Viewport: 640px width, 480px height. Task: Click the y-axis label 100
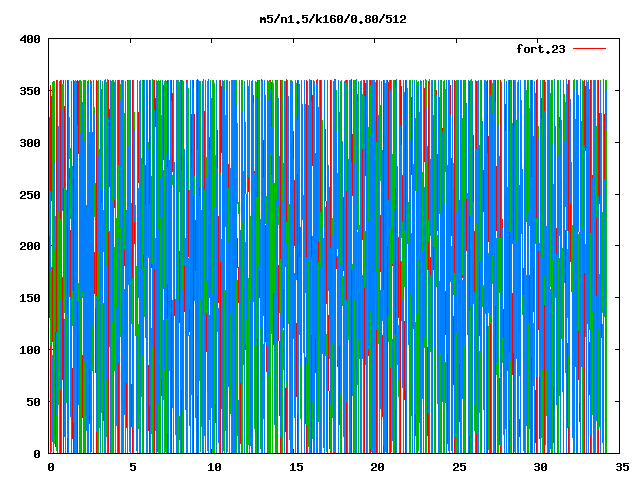tap(30, 350)
